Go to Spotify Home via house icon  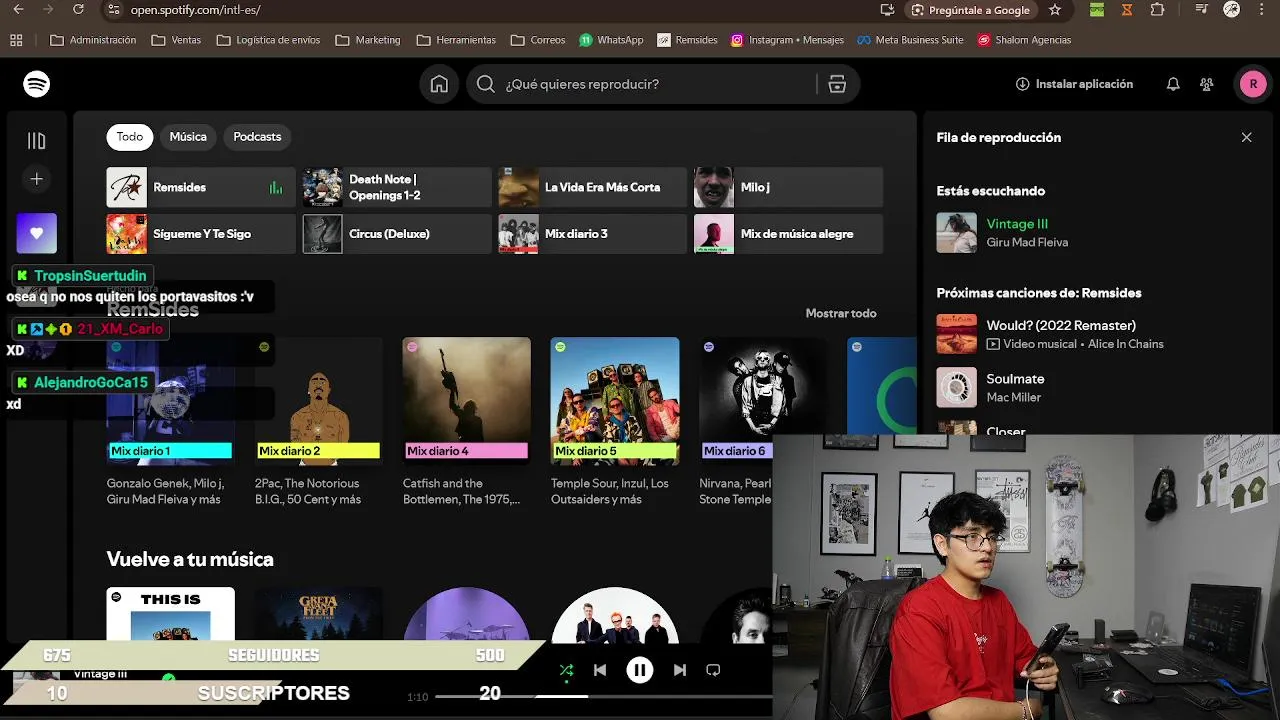(x=439, y=84)
